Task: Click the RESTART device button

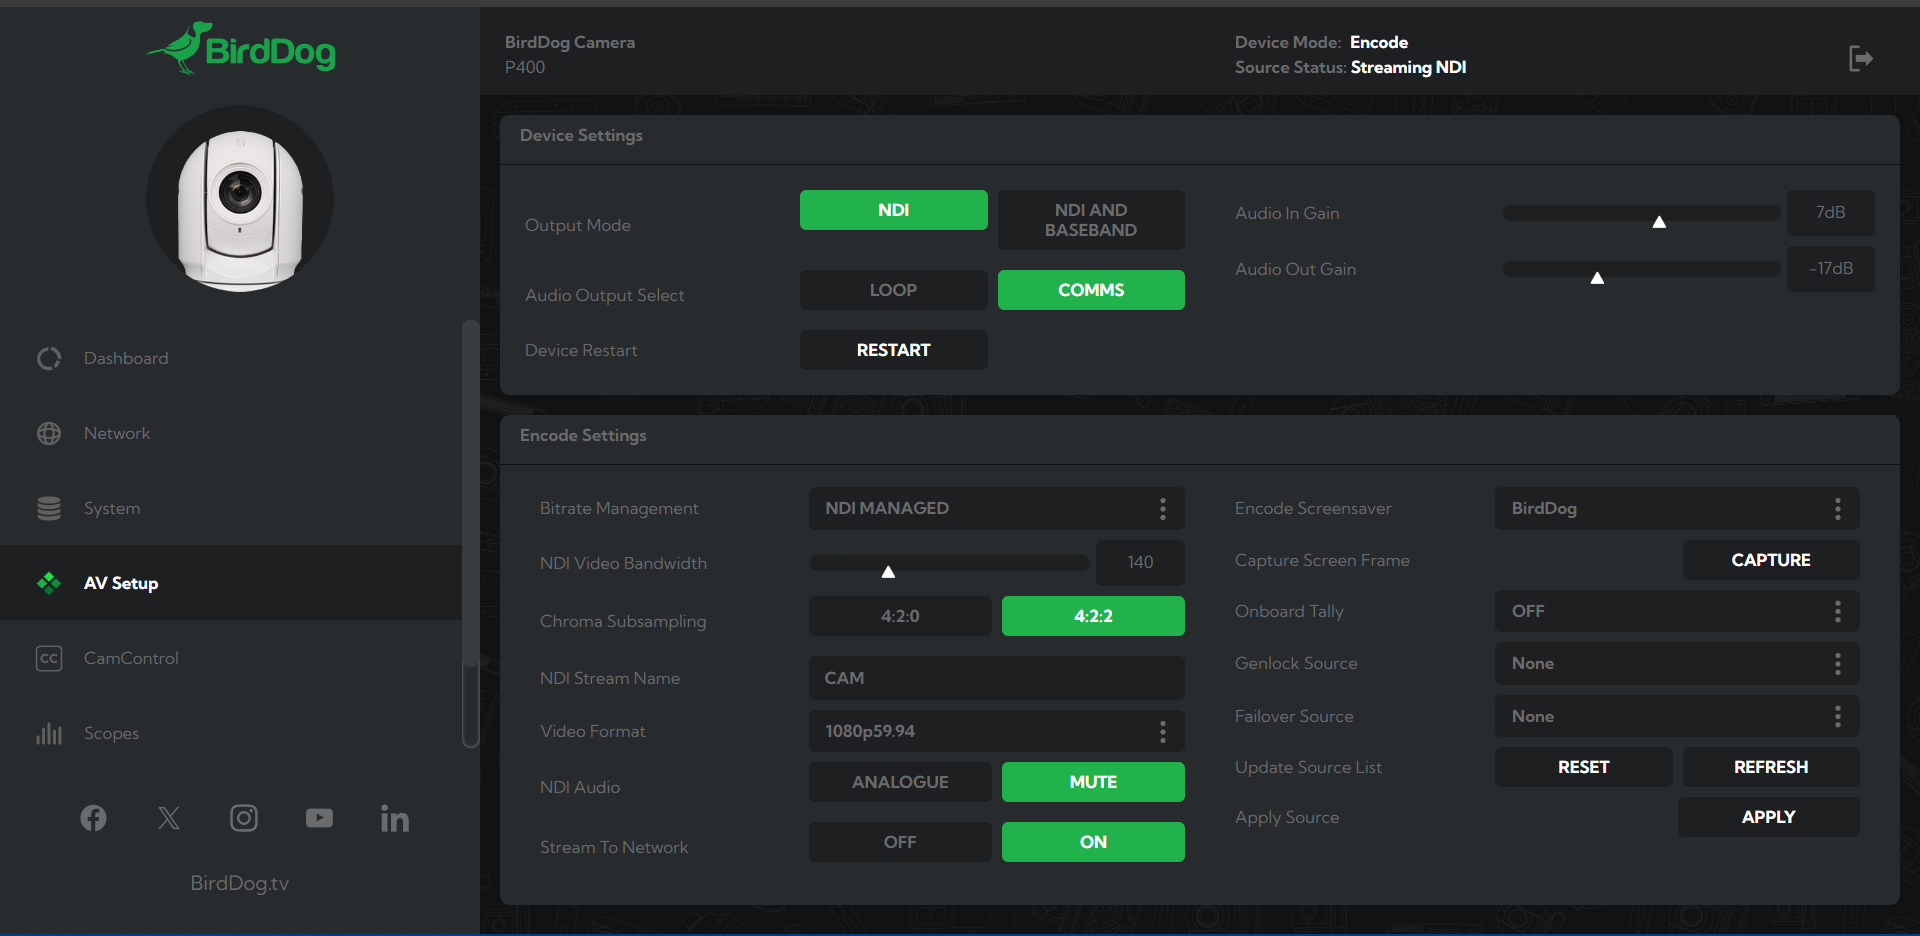Action: point(894,350)
